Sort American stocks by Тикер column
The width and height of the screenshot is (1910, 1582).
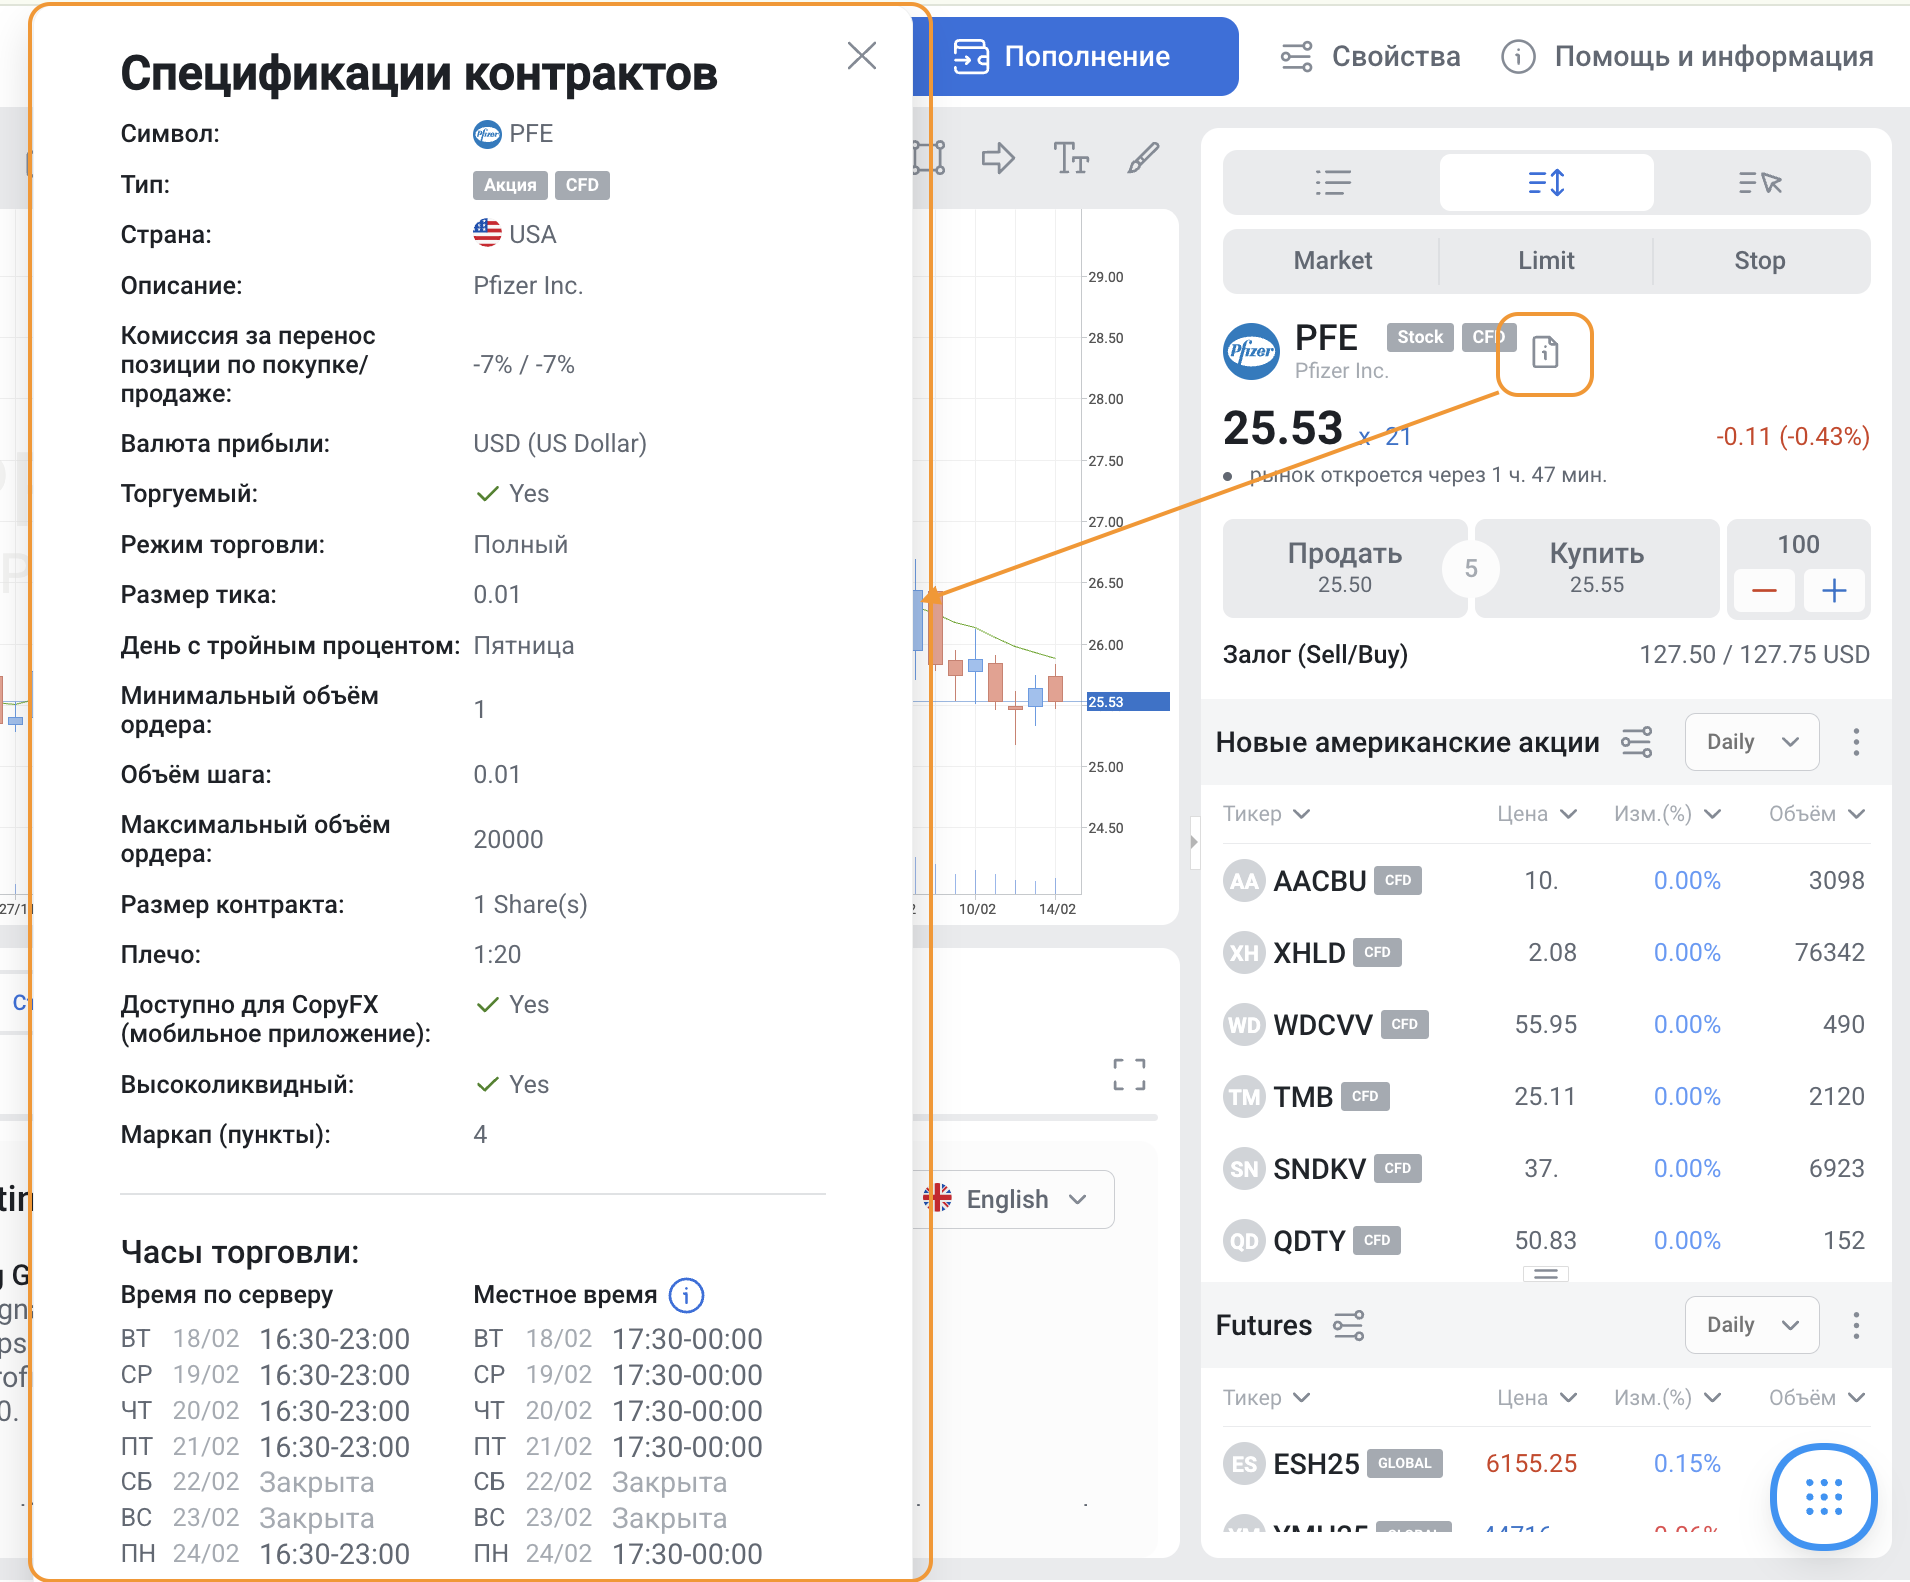tap(1266, 814)
